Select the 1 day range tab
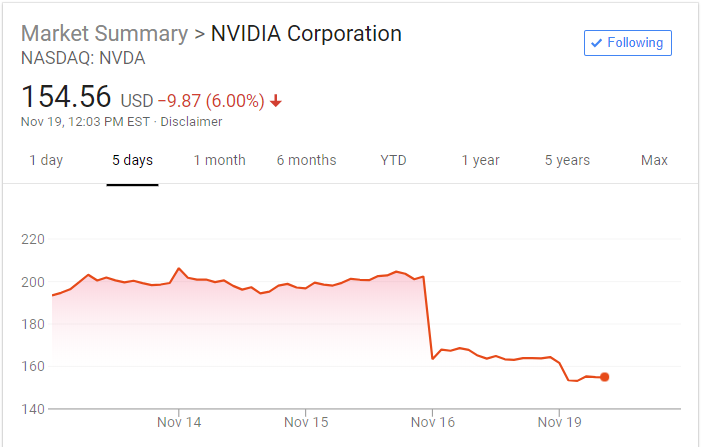The height and width of the screenshot is (447, 701). [46, 160]
